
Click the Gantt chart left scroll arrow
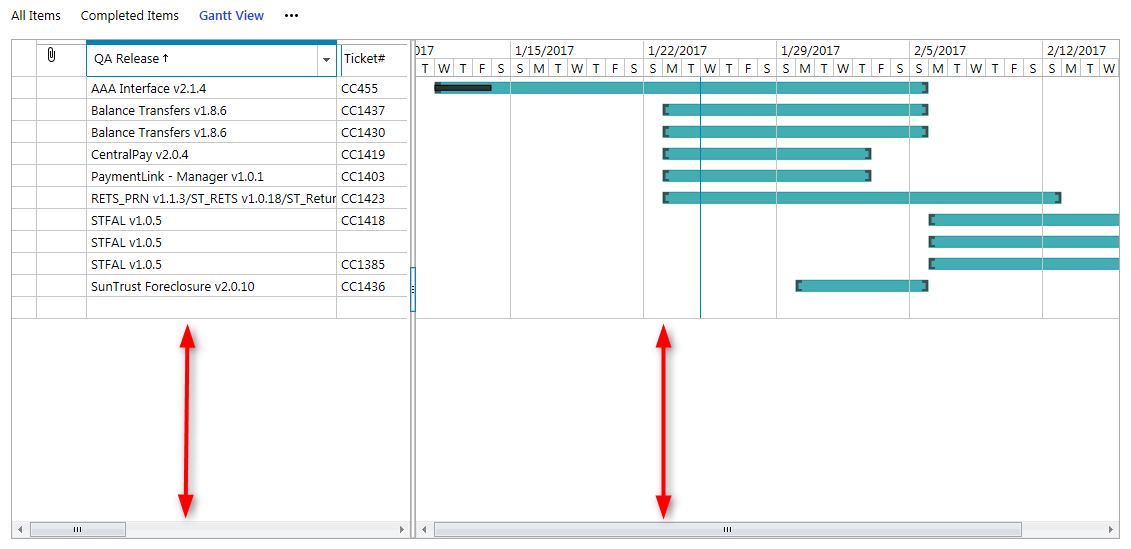point(424,529)
